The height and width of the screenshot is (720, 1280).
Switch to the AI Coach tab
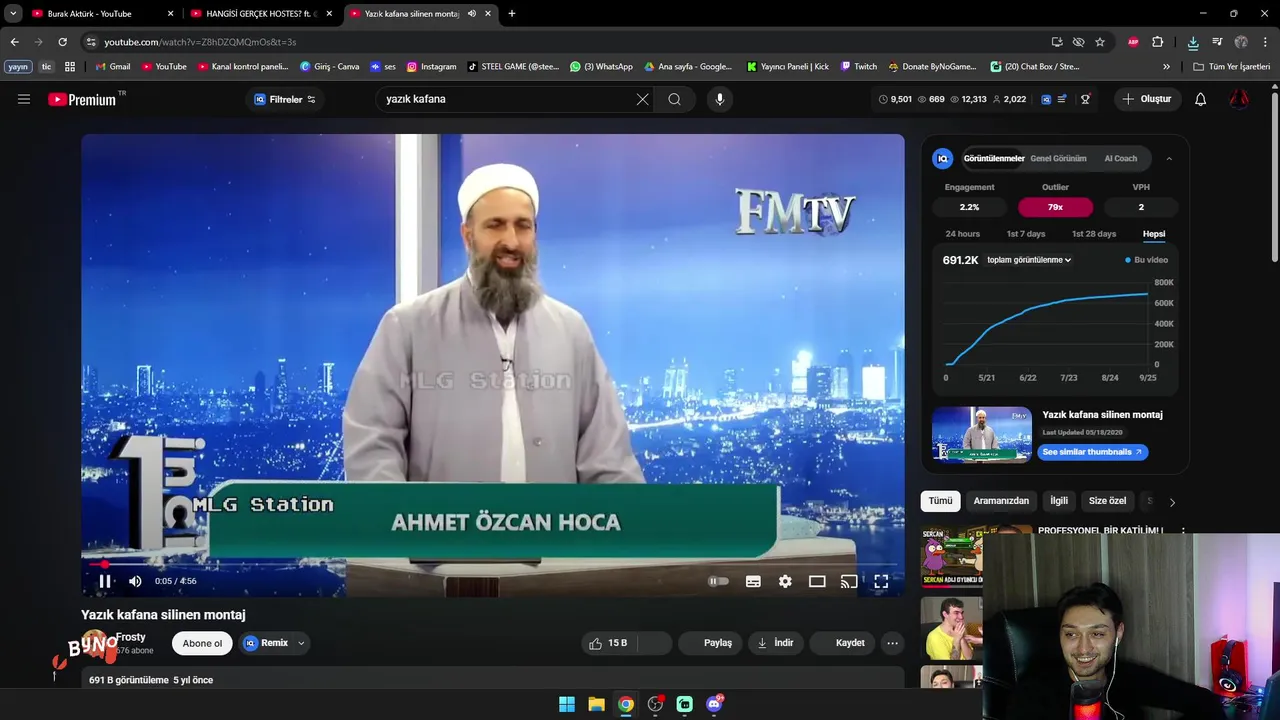1120,159
